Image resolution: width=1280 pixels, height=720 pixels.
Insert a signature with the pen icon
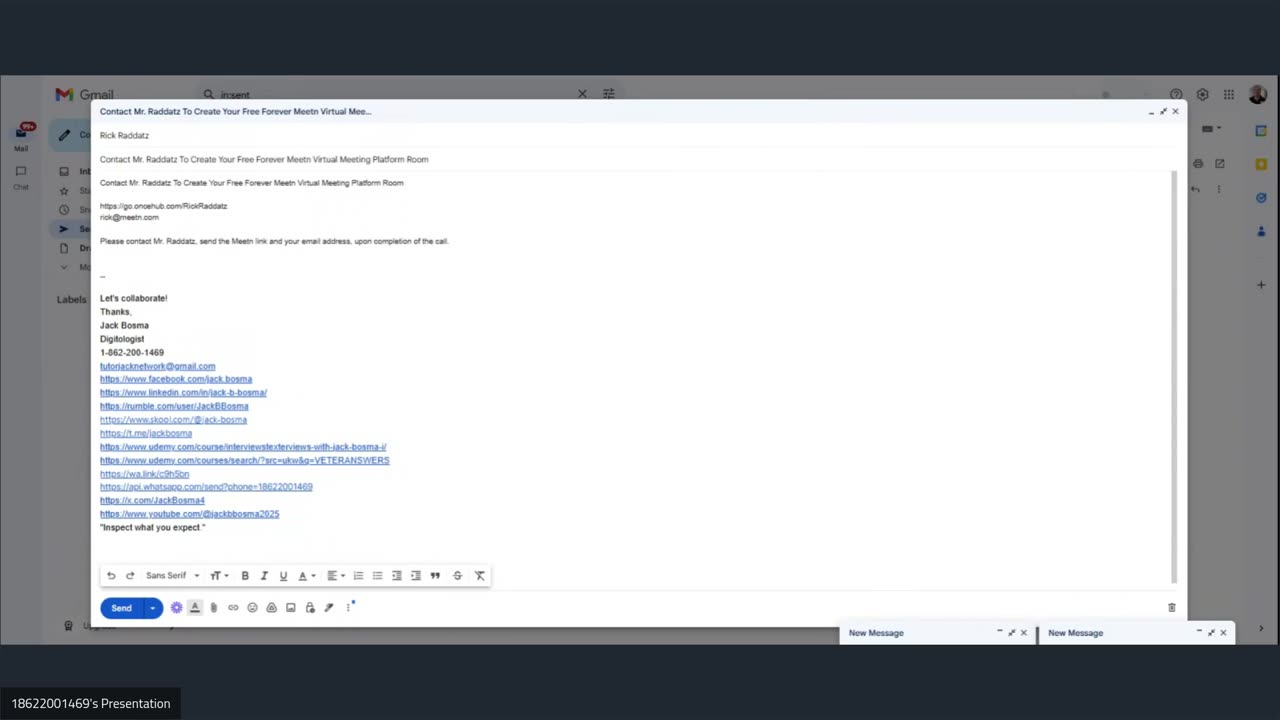329,608
